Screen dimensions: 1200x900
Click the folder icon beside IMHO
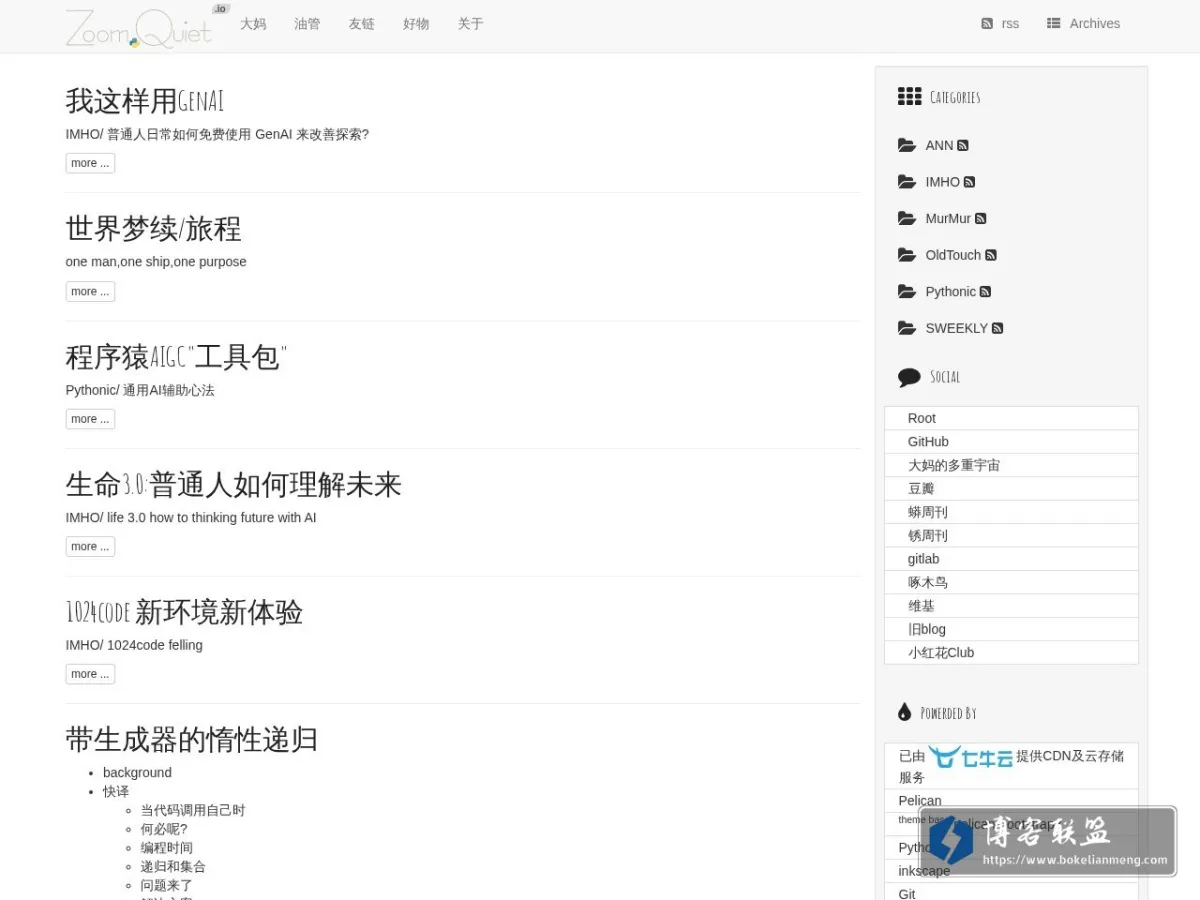(x=907, y=182)
